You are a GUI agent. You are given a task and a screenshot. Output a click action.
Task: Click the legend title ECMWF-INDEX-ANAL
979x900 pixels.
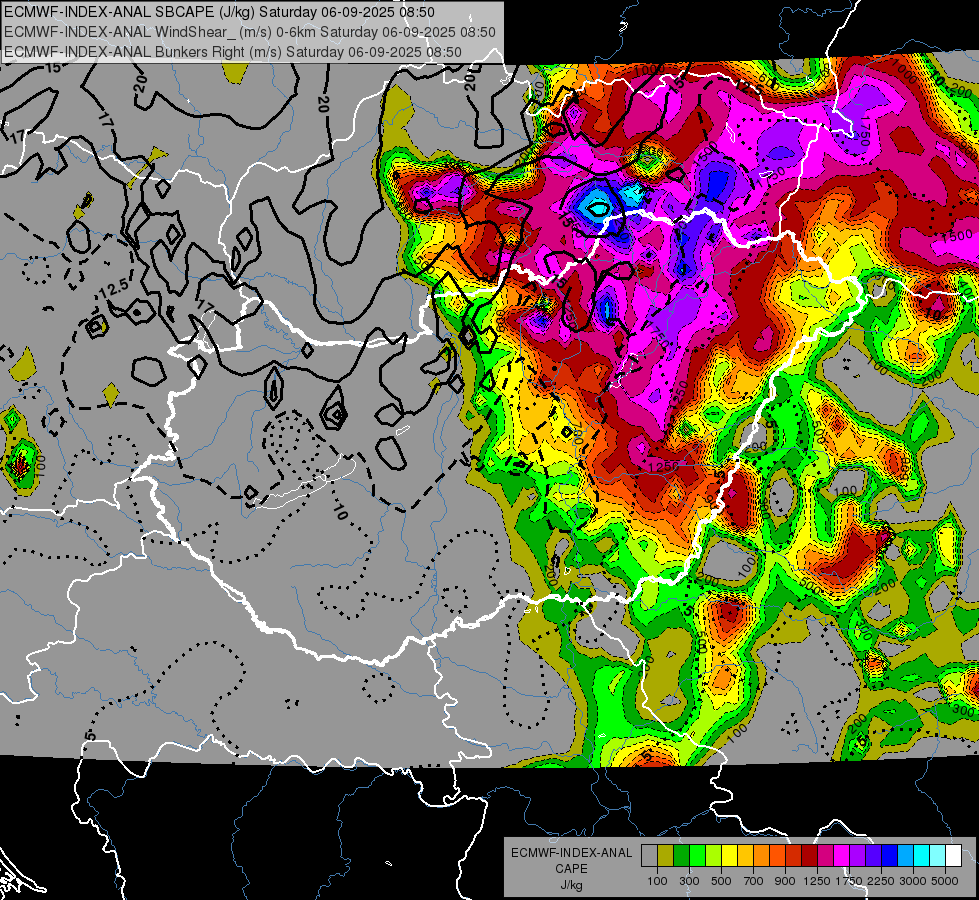tap(572, 853)
